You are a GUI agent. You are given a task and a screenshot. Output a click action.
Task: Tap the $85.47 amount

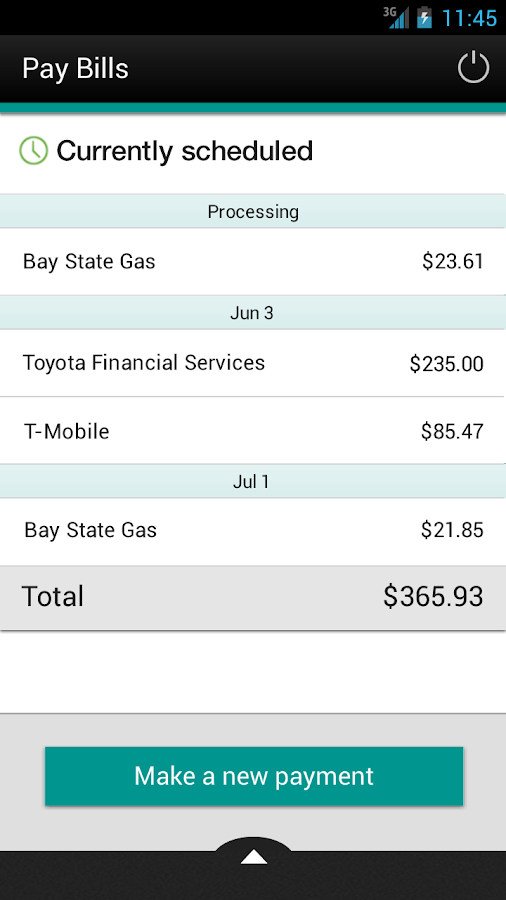452,431
